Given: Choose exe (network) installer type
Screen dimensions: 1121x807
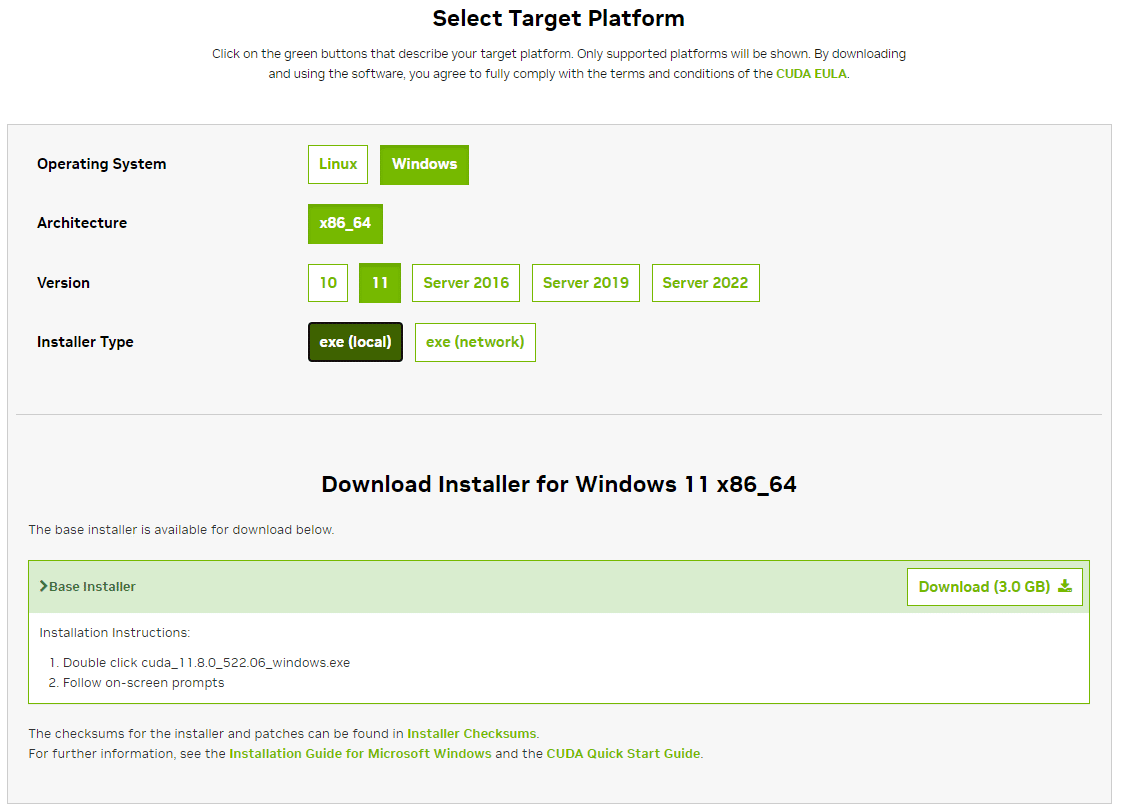Looking at the screenshot, I should [475, 342].
